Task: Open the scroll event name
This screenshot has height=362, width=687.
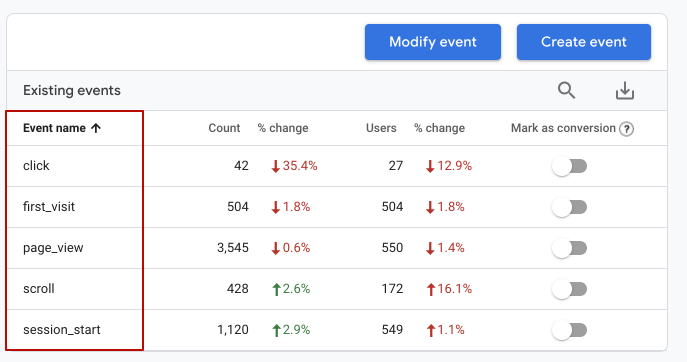Action: tap(39, 288)
